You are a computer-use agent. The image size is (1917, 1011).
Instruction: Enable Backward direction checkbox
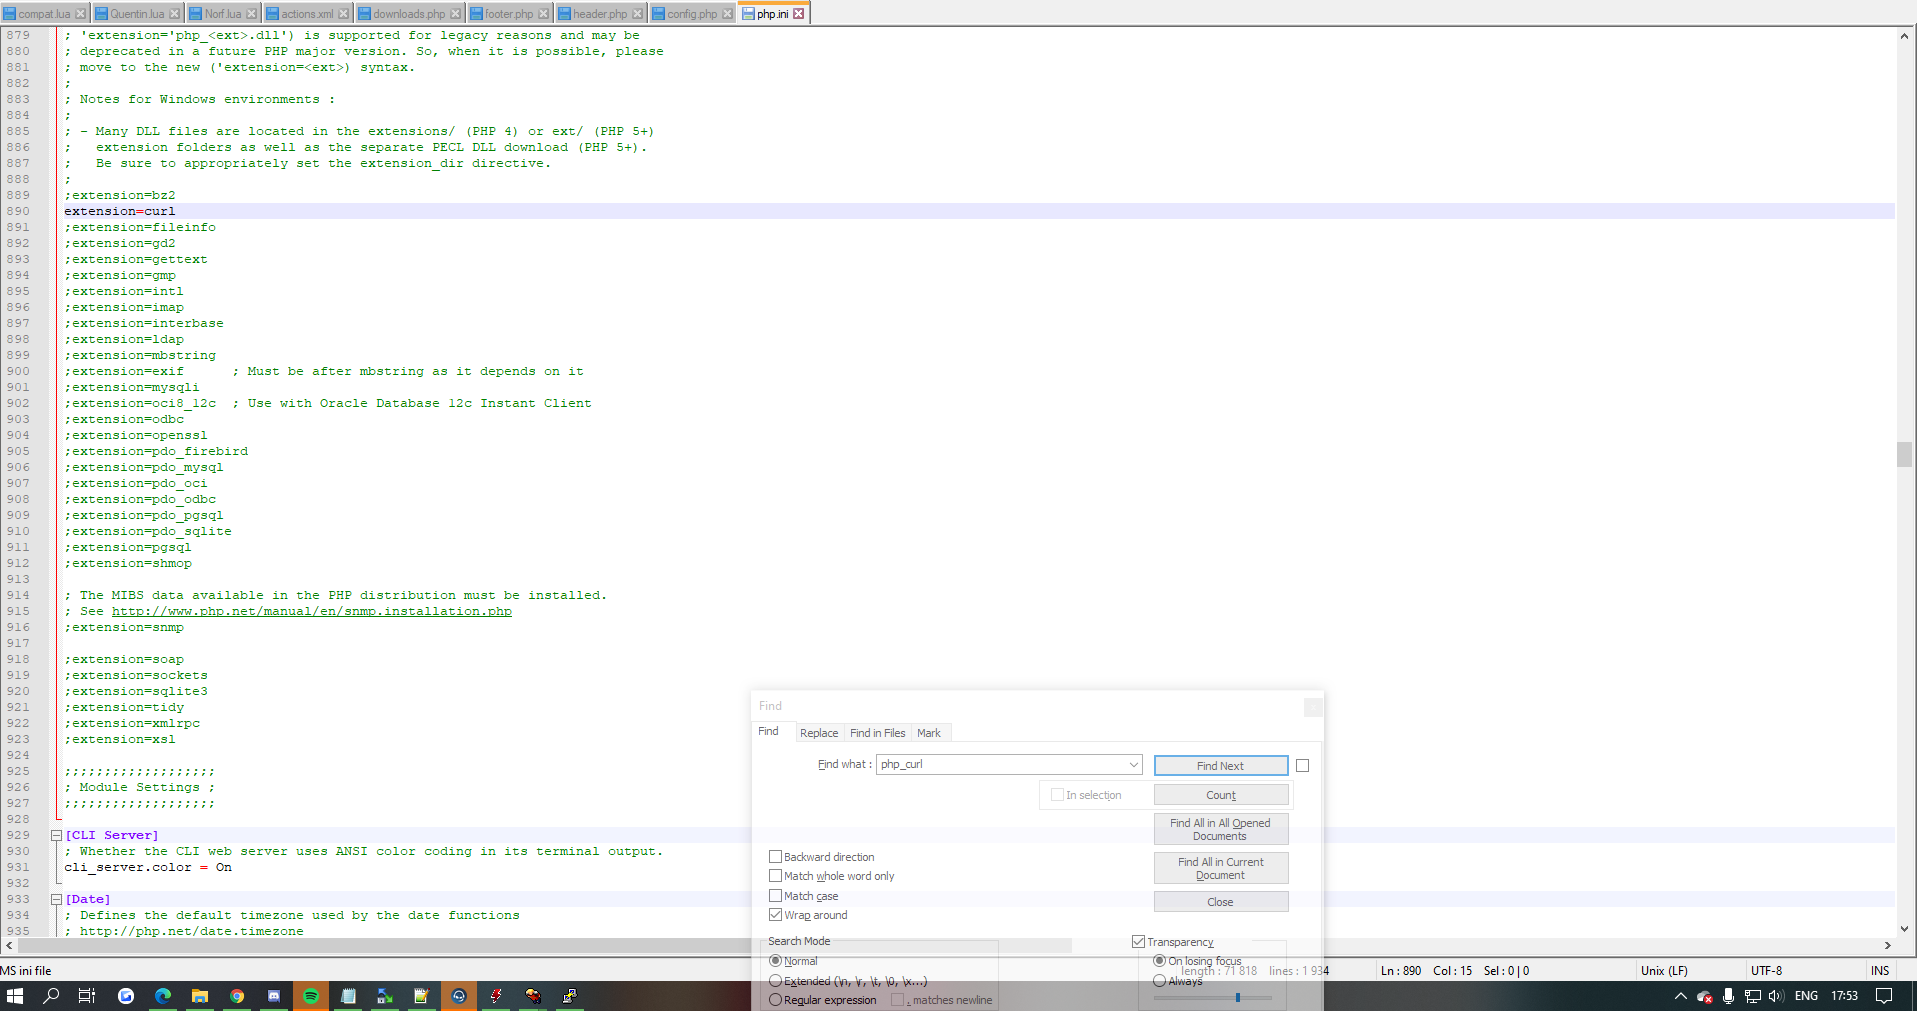(x=775, y=857)
